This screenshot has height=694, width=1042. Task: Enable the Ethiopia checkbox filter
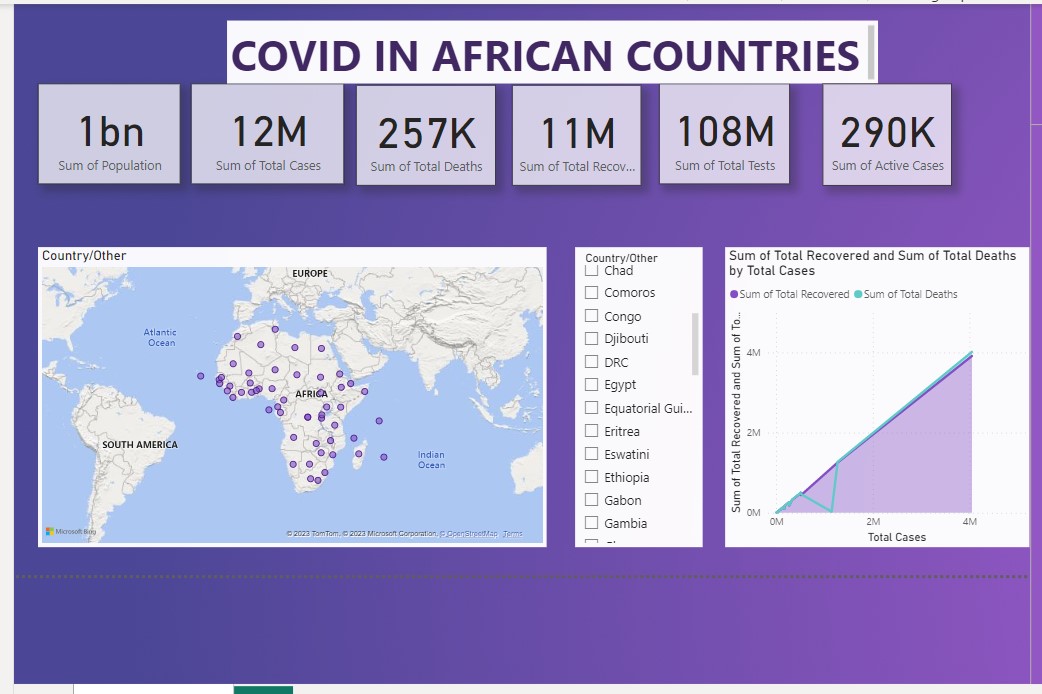tap(591, 477)
